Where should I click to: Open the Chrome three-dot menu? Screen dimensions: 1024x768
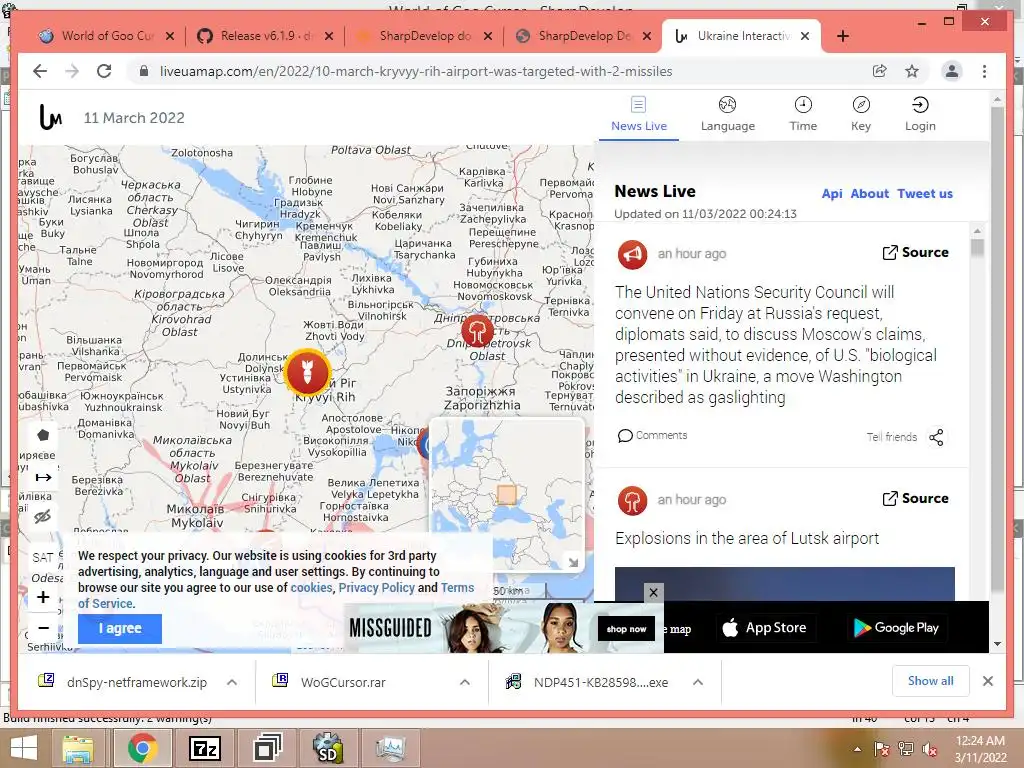[x=984, y=71]
